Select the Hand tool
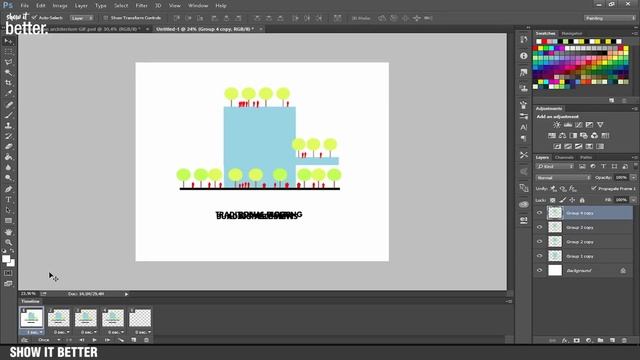 [8, 232]
